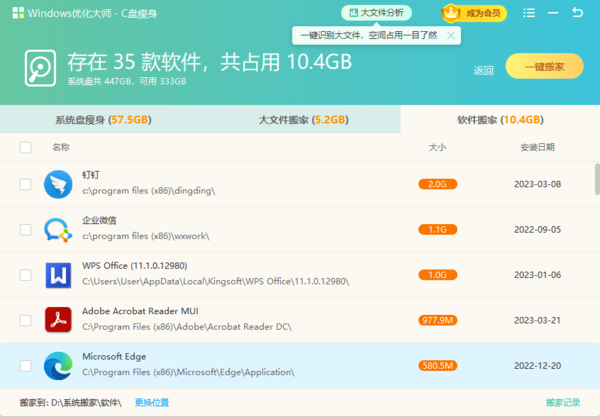600x417 pixels.
Task: Dismiss the large file tooltip with X
Action: [x=451, y=35]
